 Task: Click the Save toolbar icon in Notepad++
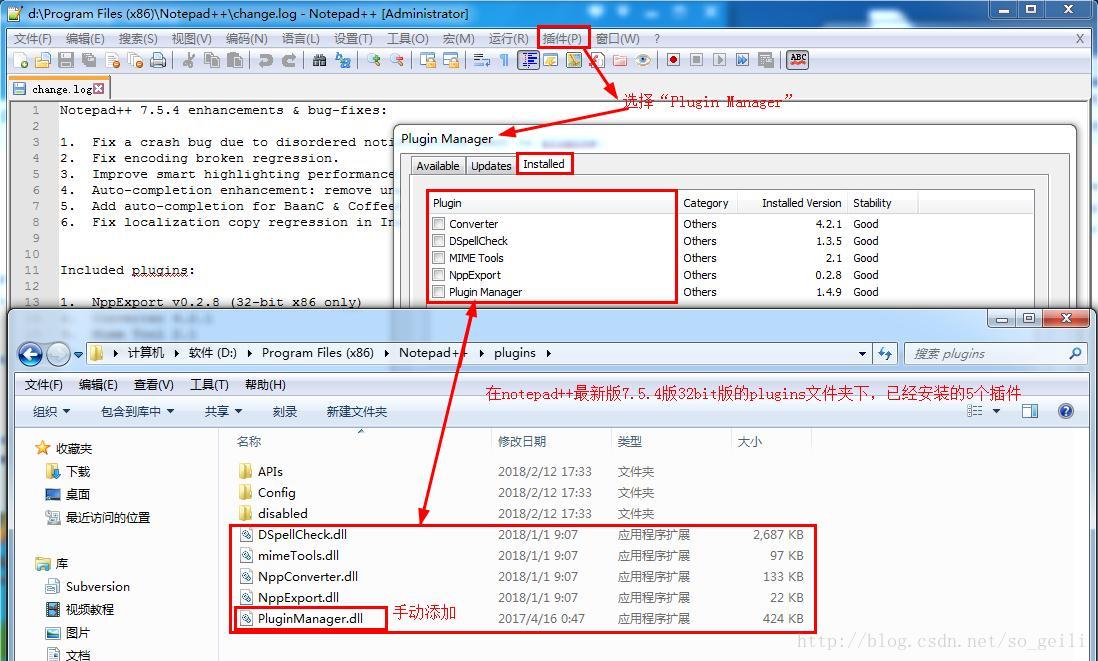click(66, 60)
